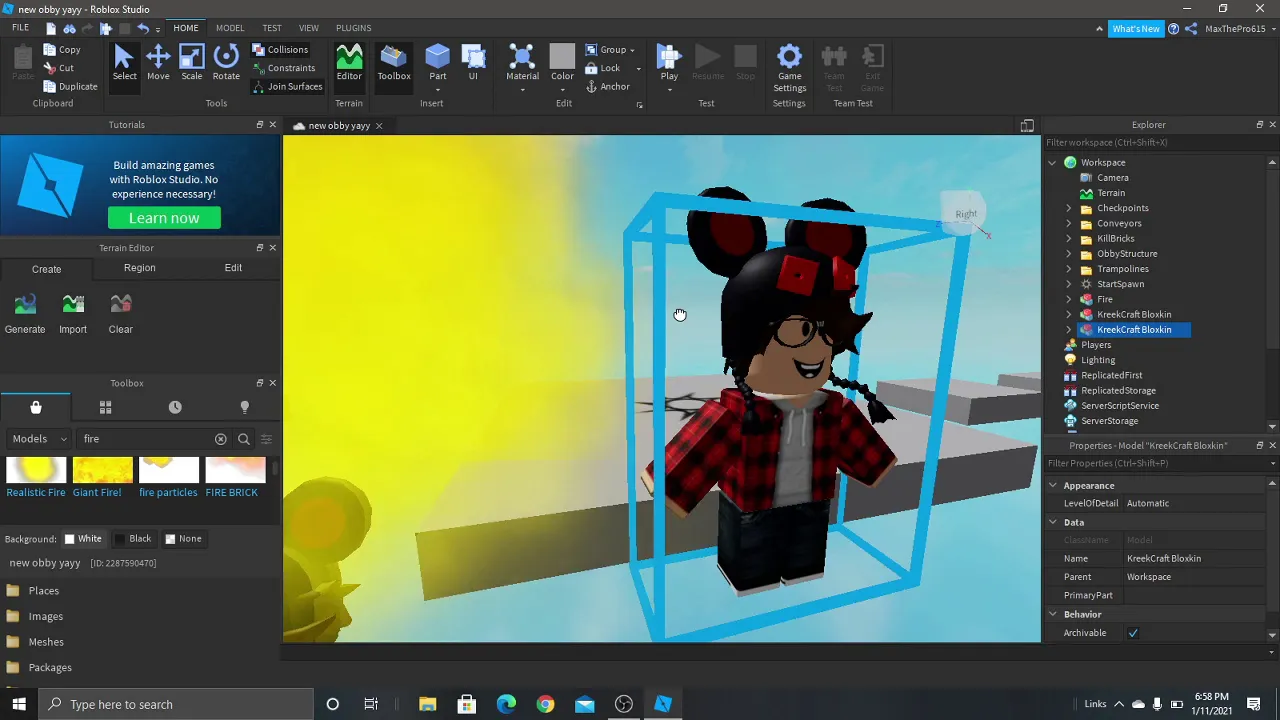Screen dimensions: 1280x720
Task: Open toolbox search filter options
Action: pyautogui.click(x=266, y=439)
